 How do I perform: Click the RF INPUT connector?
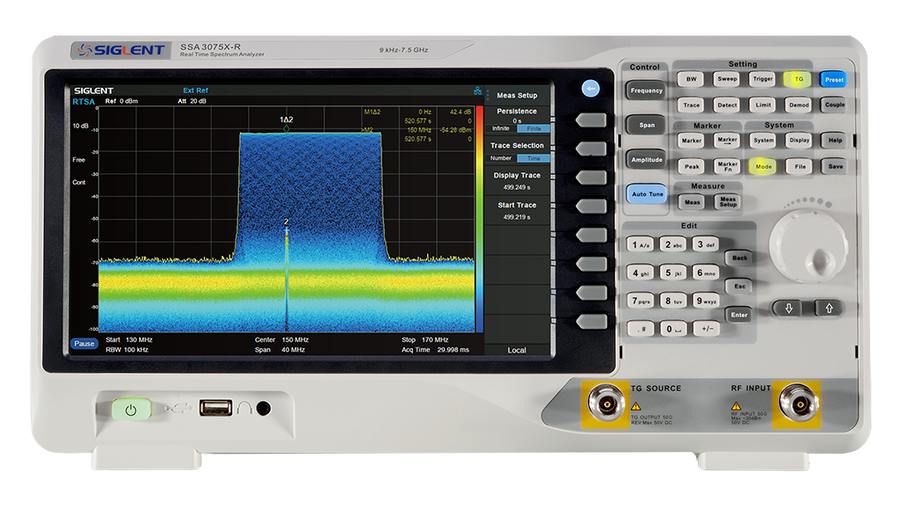pyautogui.click(x=798, y=403)
